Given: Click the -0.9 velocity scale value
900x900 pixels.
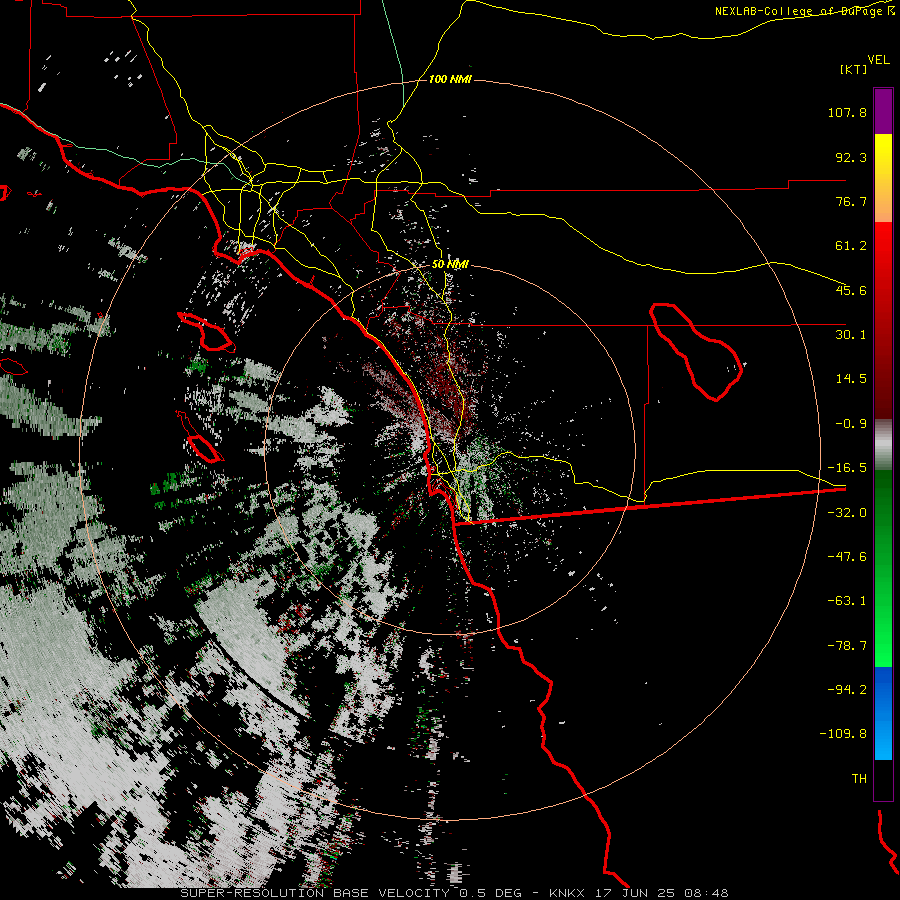Looking at the screenshot, I should click(851, 424).
